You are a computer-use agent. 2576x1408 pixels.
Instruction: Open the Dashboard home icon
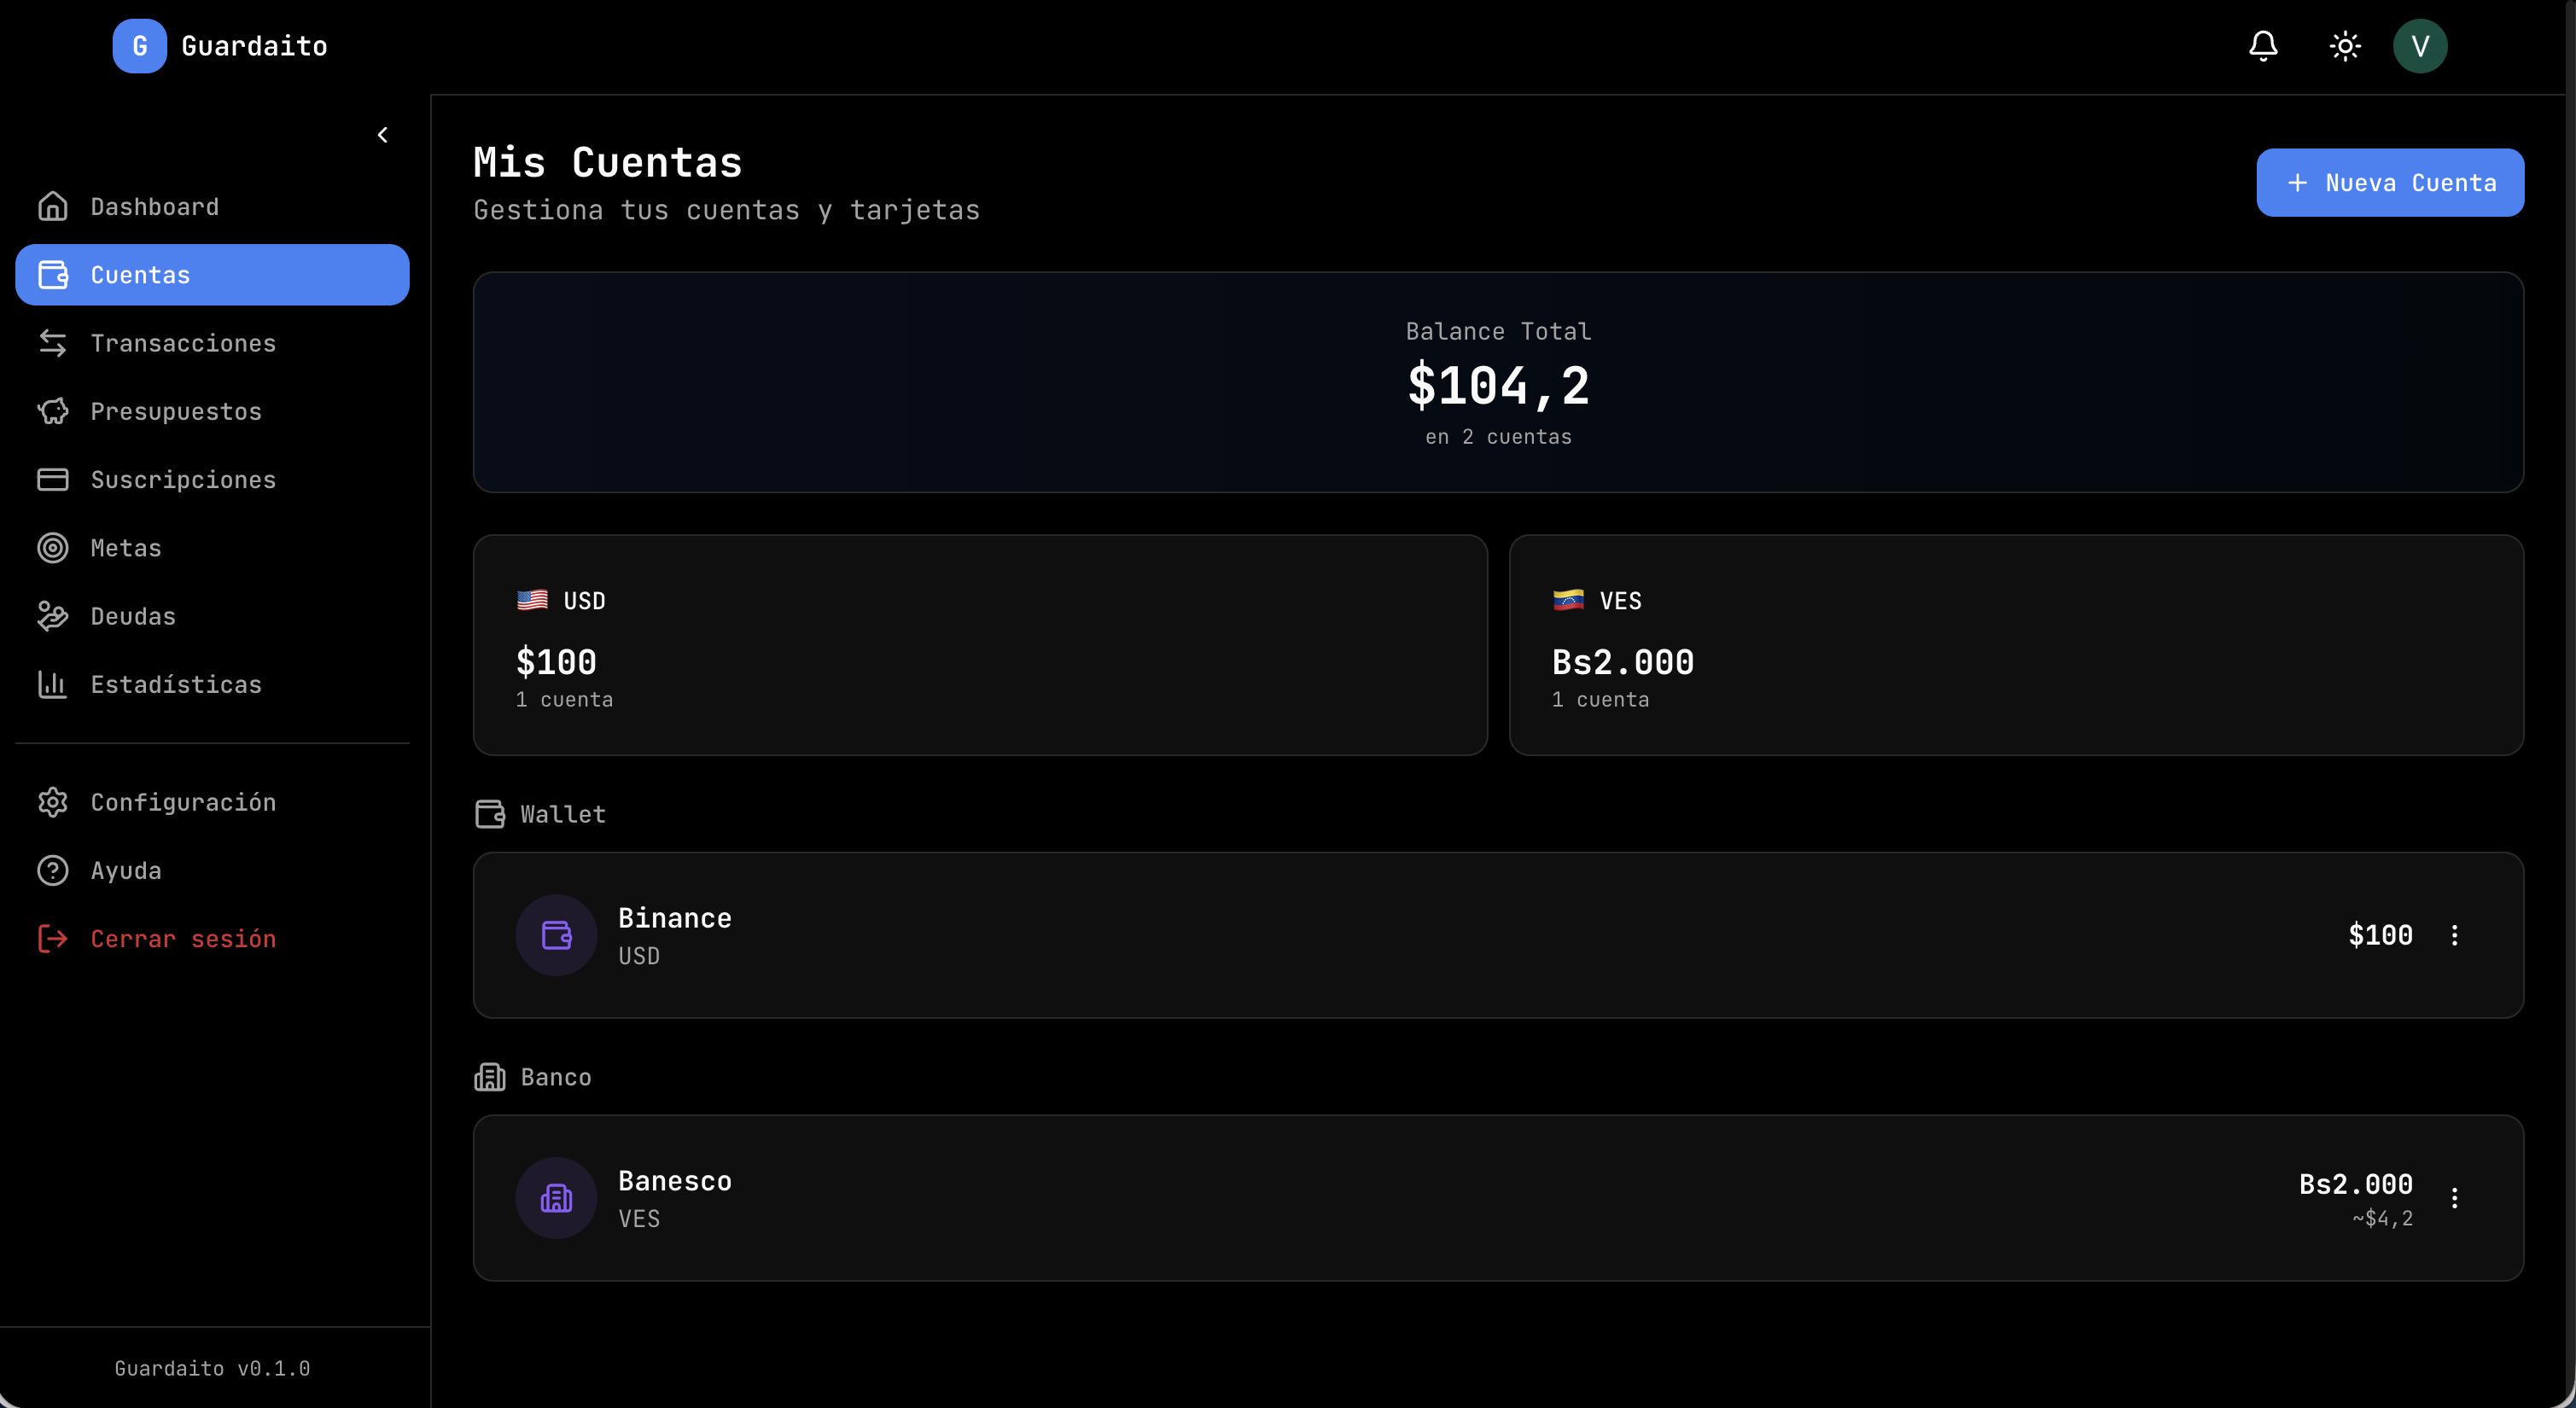[54, 206]
